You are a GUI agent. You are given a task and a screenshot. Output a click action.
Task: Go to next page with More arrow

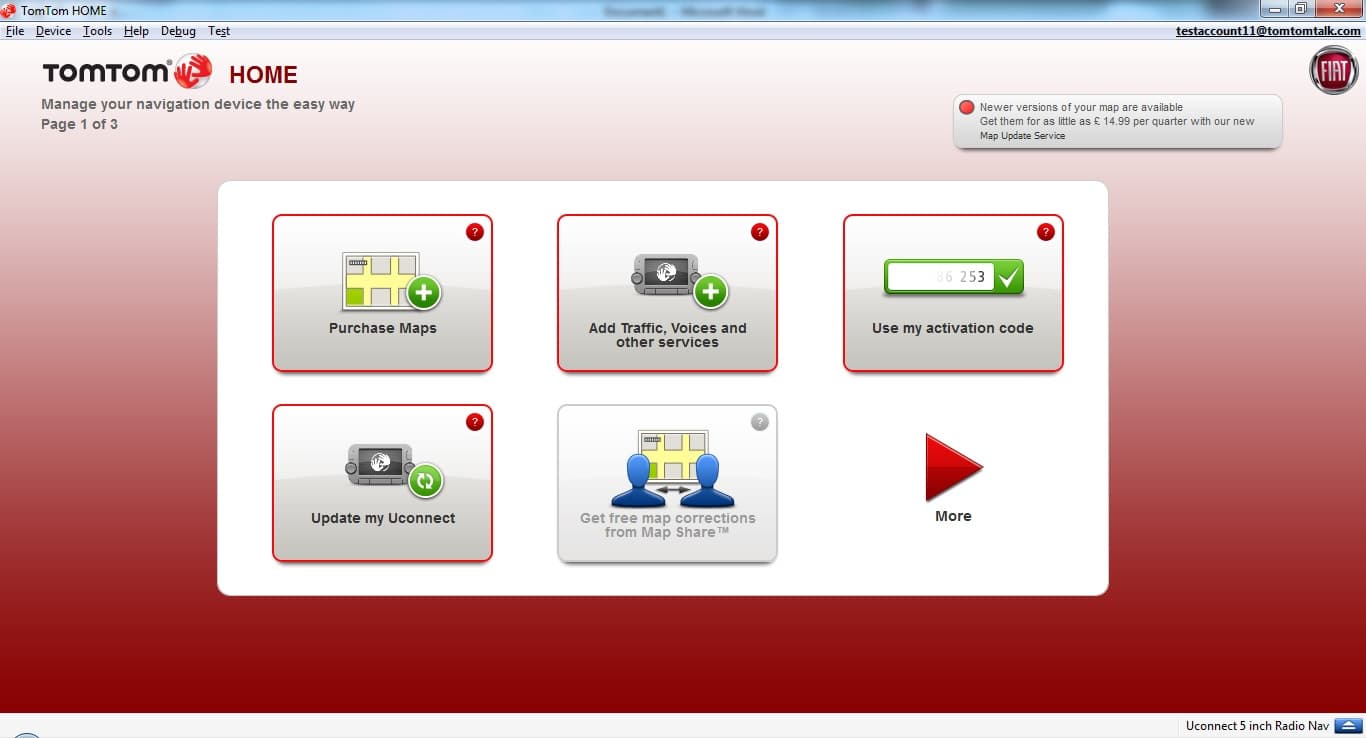click(953, 468)
